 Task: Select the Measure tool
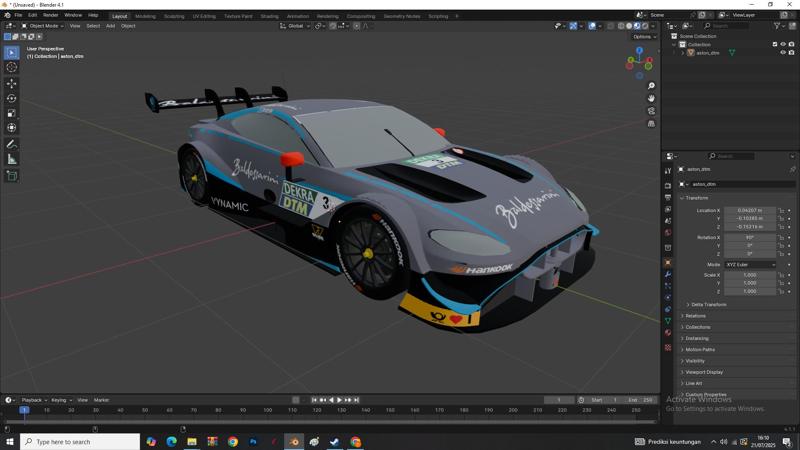(x=12, y=160)
